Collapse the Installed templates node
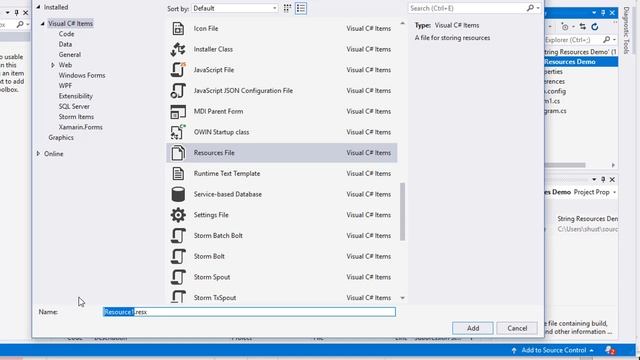The image size is (640, 360). (x=38, y=7)
